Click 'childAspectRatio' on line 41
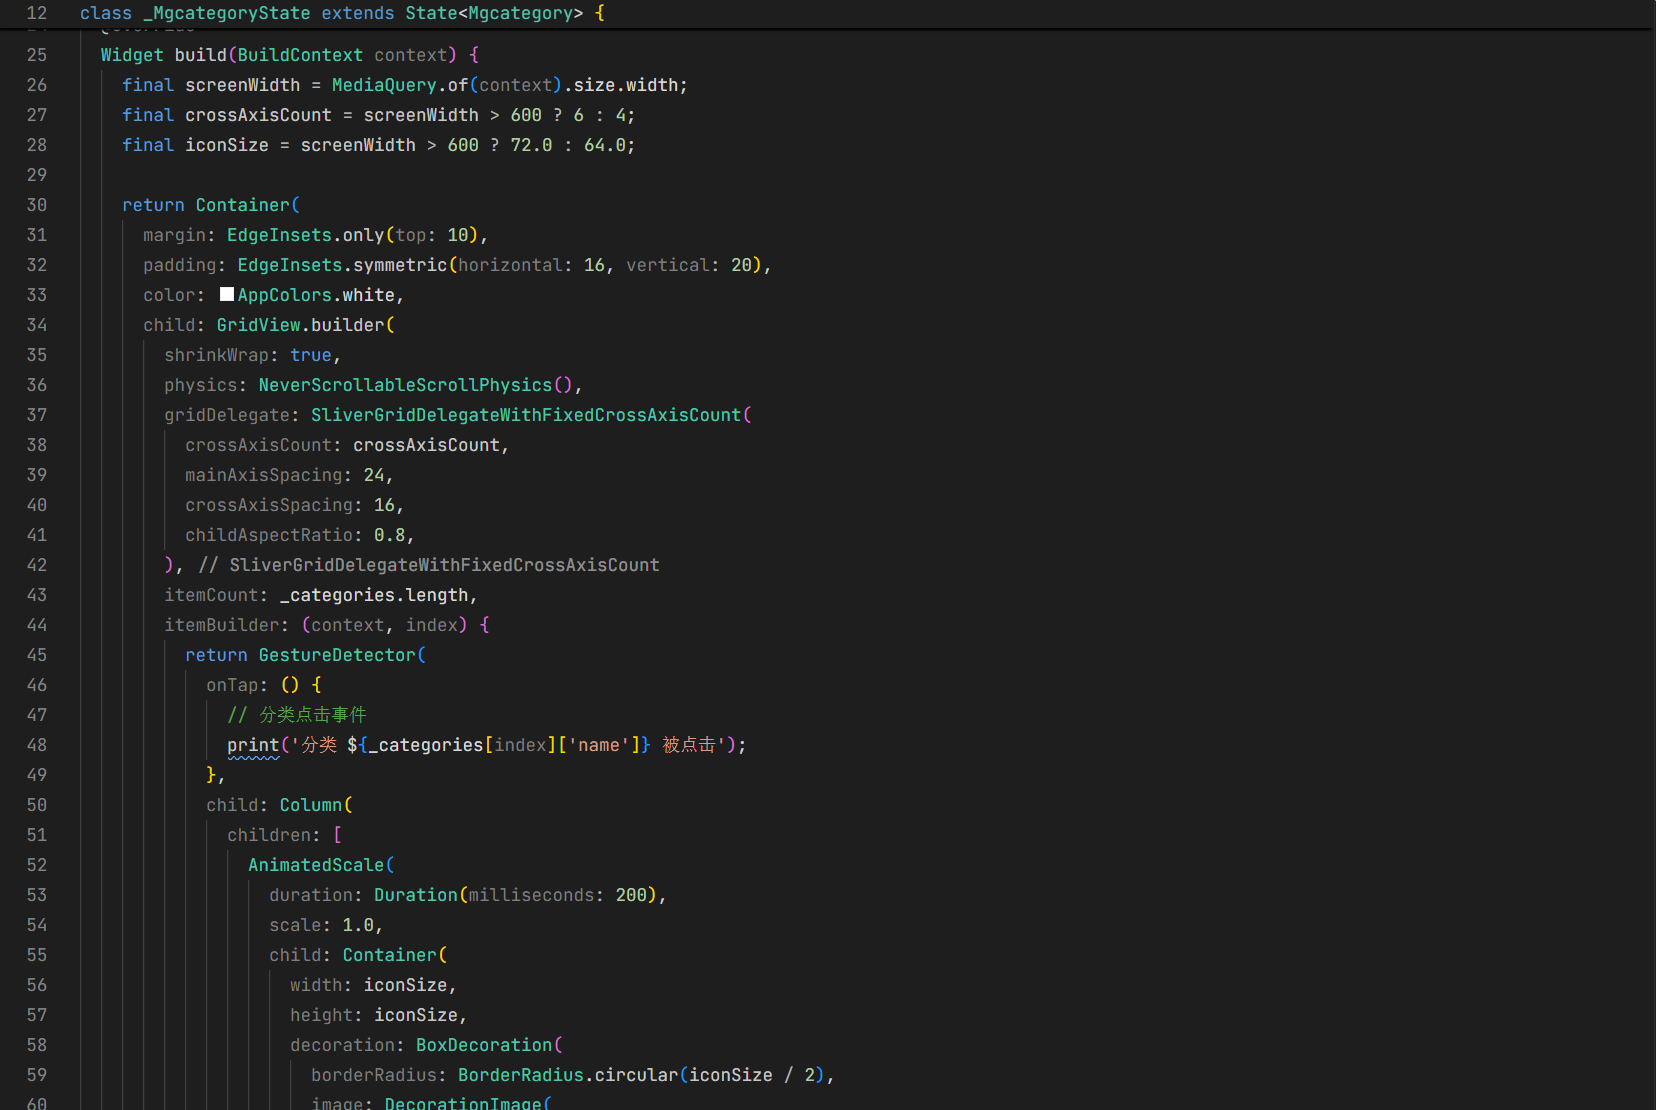The width and height of the screenshot is (1656, 1110). tap(269, 535)
